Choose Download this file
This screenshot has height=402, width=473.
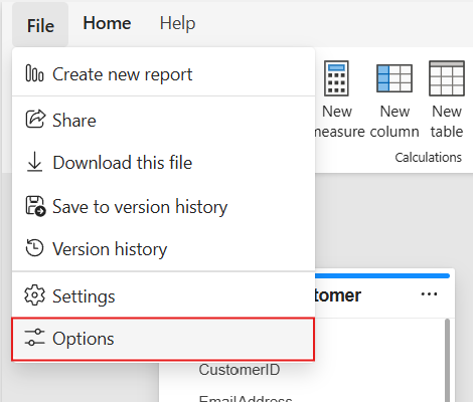click(163, 163)
